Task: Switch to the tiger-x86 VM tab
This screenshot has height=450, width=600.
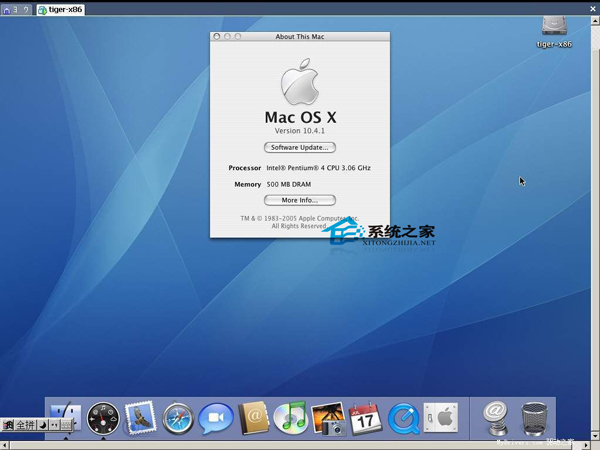Action: coord(60,9)
